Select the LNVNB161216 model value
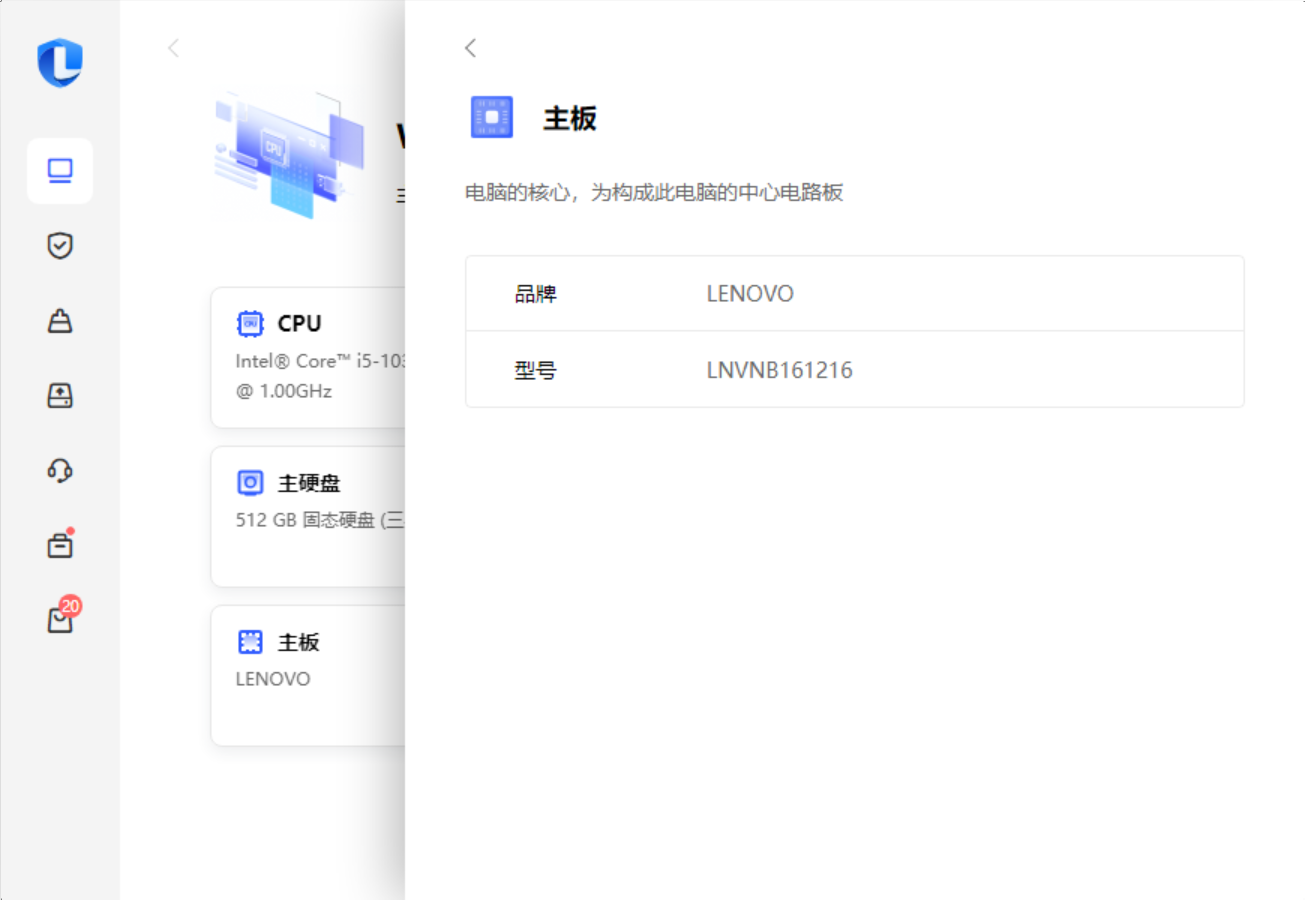The width and height of the screenshot is (1305, 900). click(780, 371)
